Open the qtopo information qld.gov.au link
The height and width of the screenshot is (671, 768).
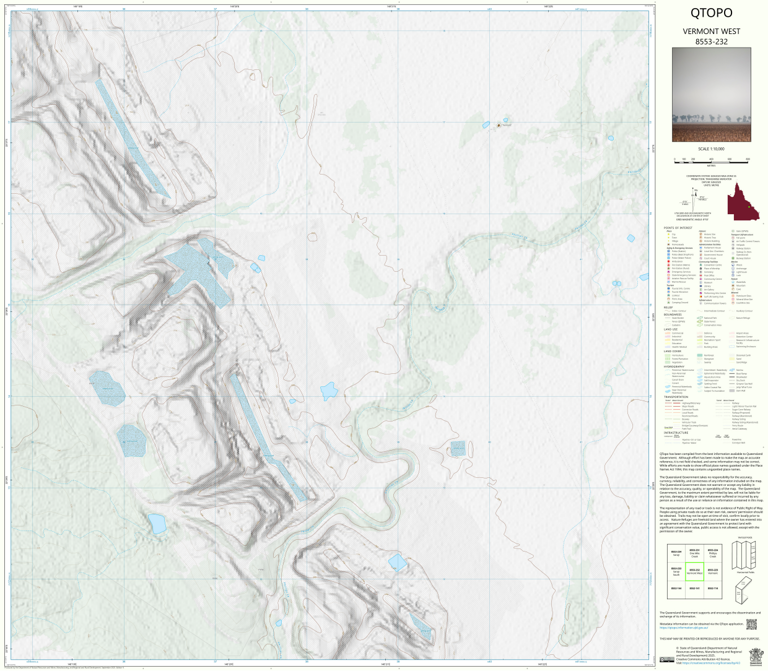coord(684,627)
